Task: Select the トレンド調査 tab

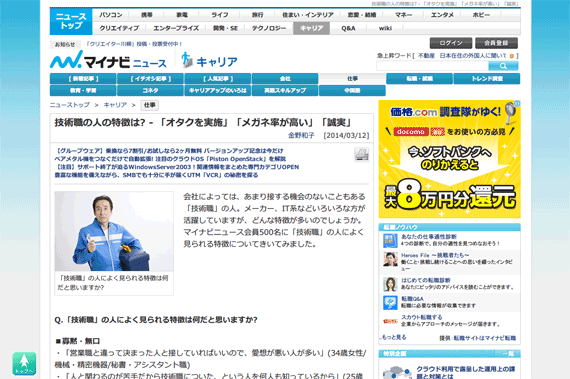Action: coord(487,78)
